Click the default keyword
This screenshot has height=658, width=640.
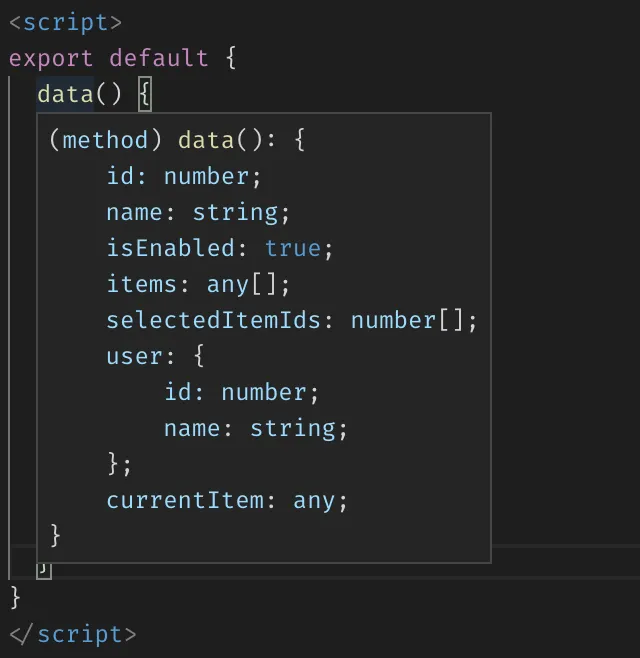pos(159,58)
